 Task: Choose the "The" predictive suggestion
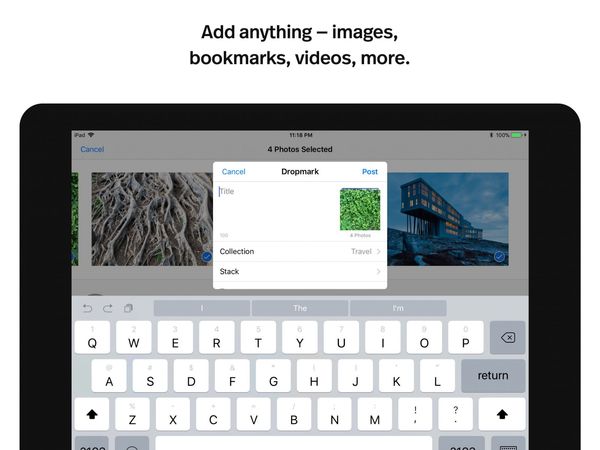tap(300, 308)
